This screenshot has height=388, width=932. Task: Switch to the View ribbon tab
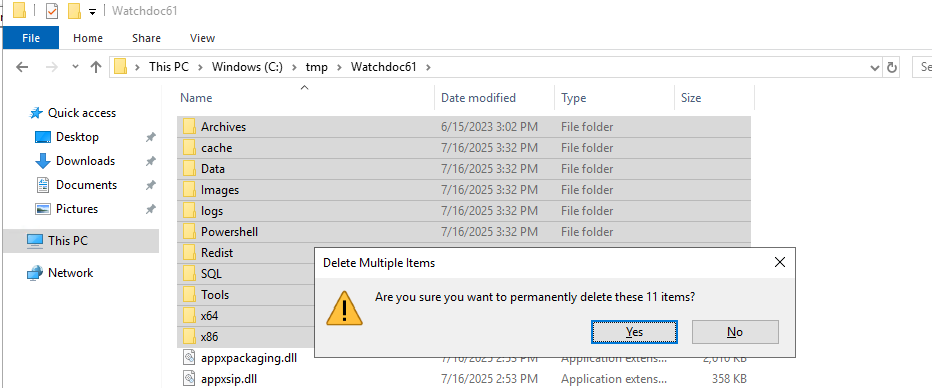(202, 38)
